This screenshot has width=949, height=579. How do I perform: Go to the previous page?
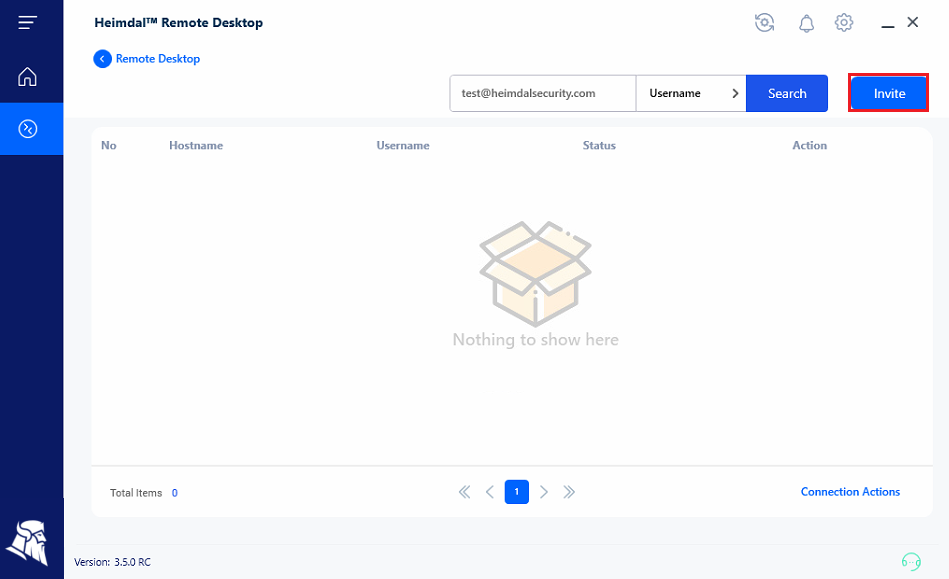490,492
